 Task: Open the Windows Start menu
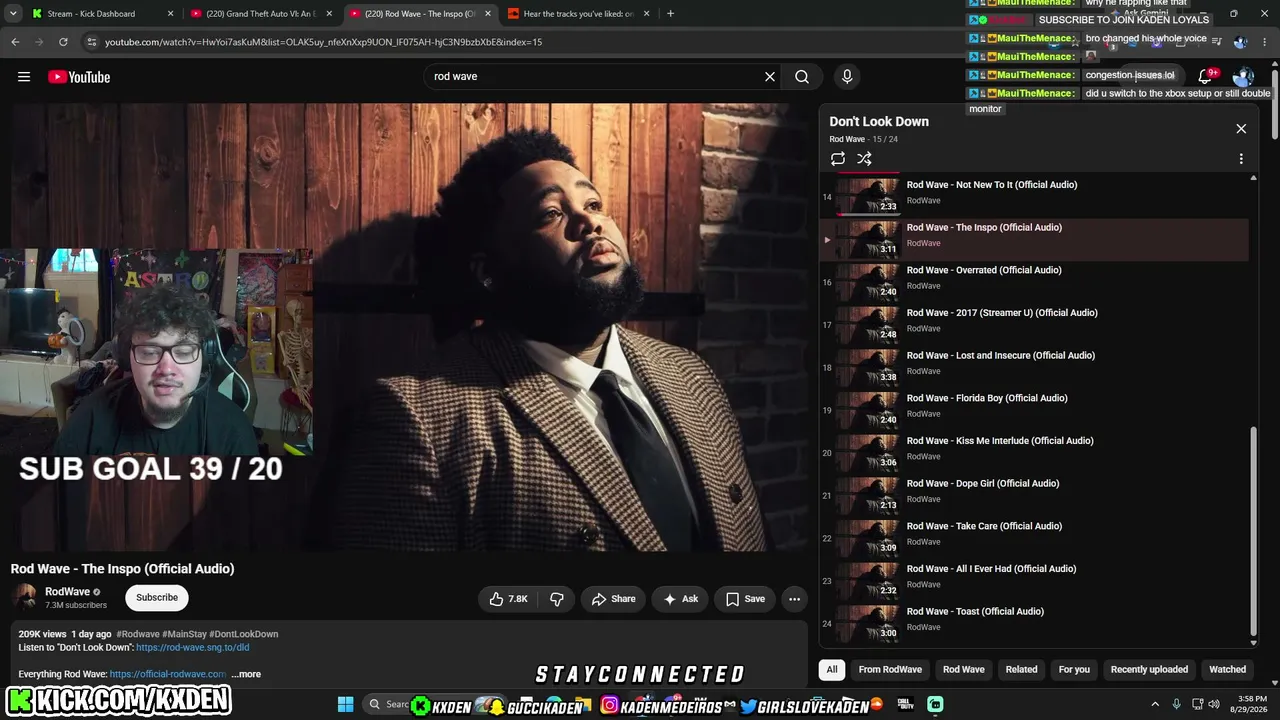coord(345,705)
